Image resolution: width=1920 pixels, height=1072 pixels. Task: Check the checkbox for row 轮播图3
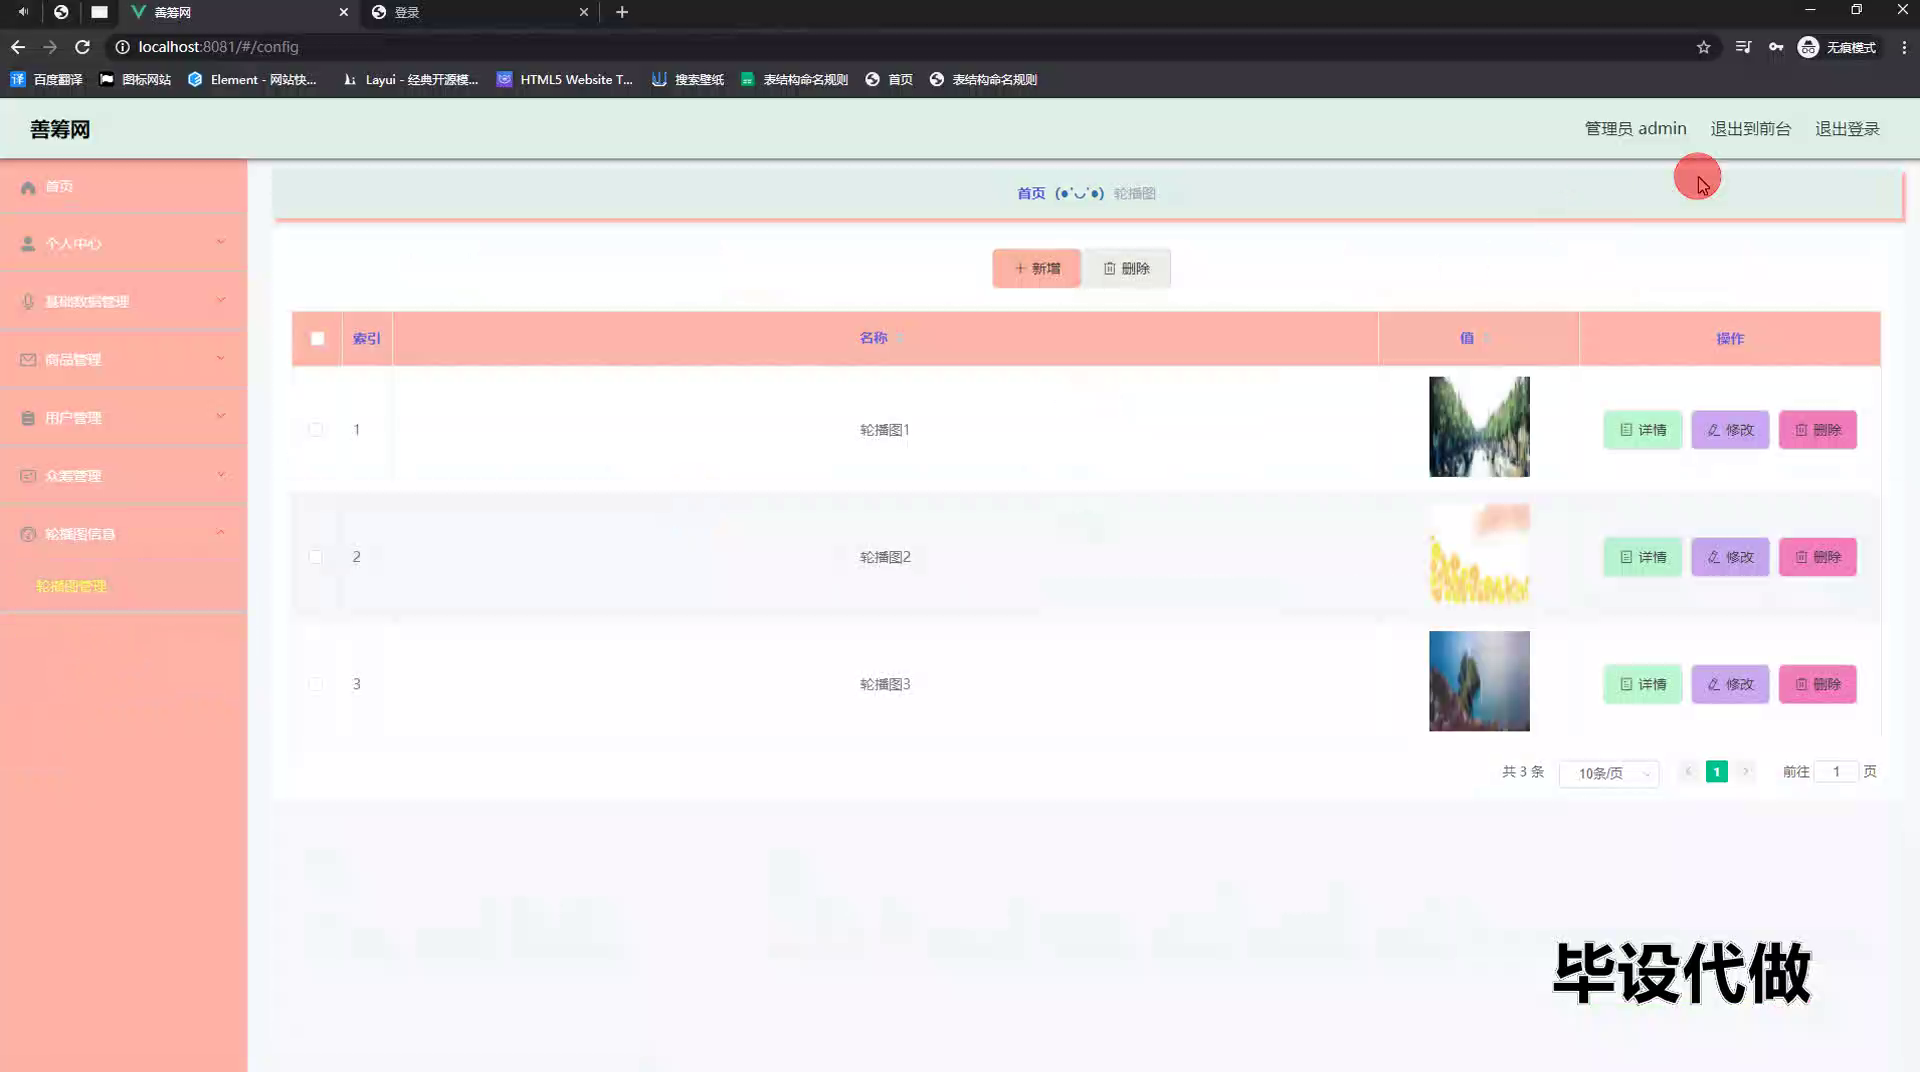[316, 684]
